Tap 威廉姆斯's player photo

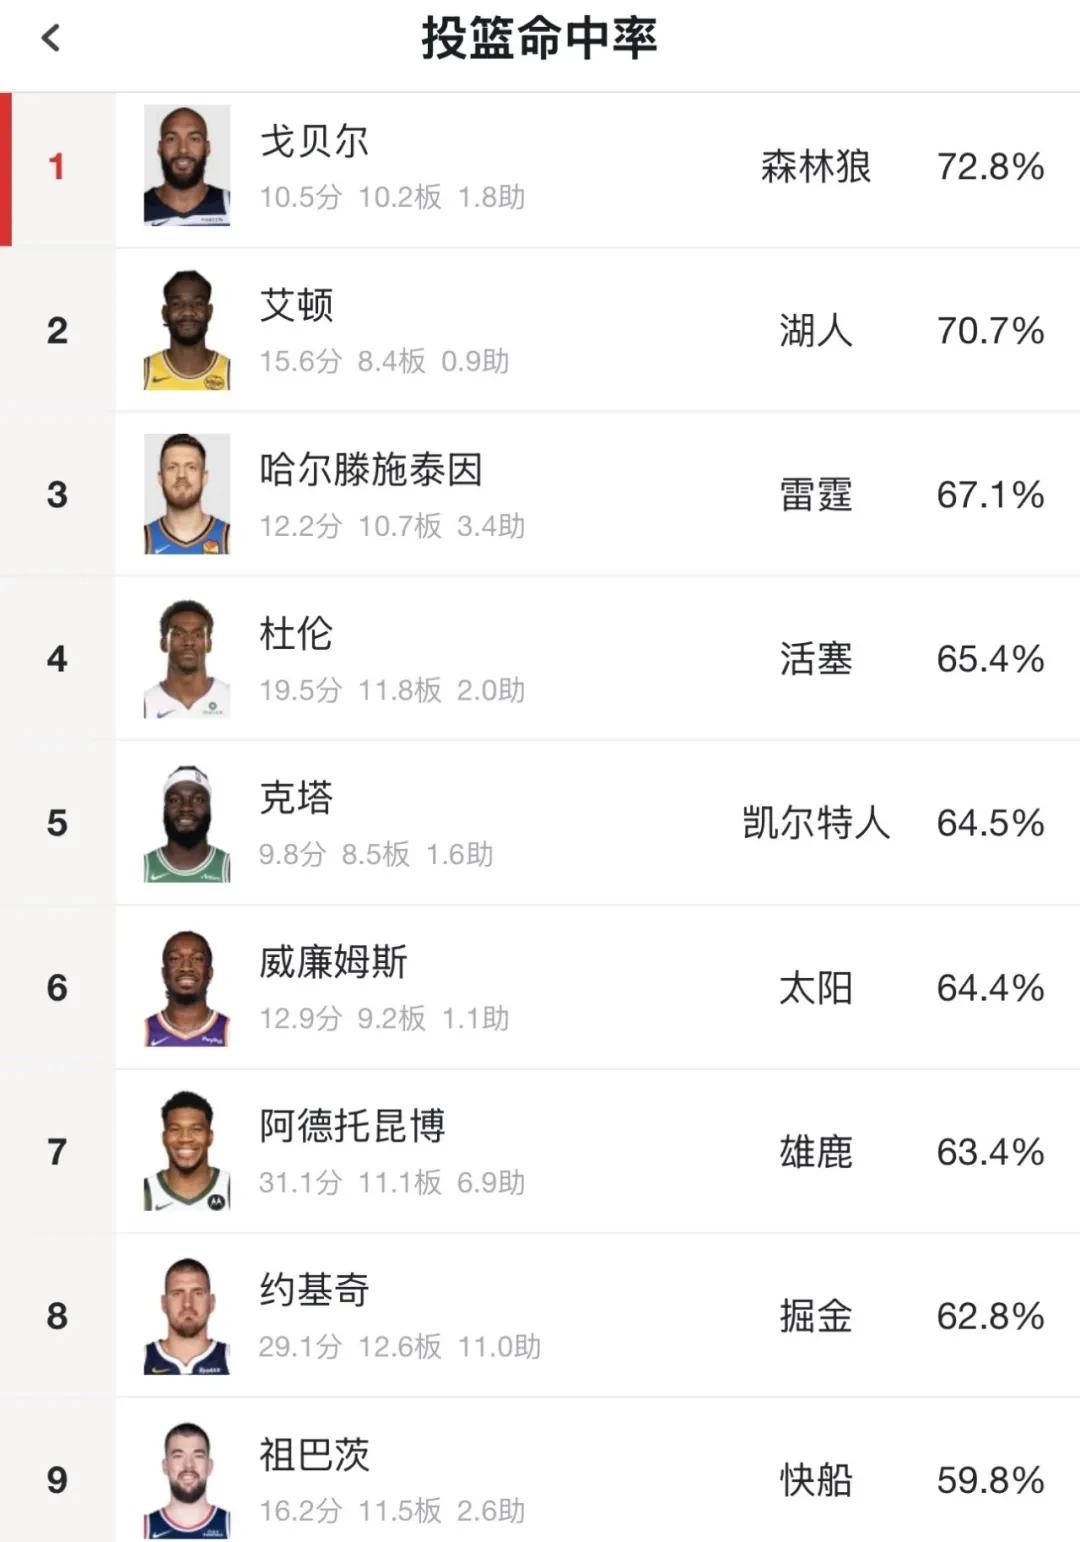point(187,987)
